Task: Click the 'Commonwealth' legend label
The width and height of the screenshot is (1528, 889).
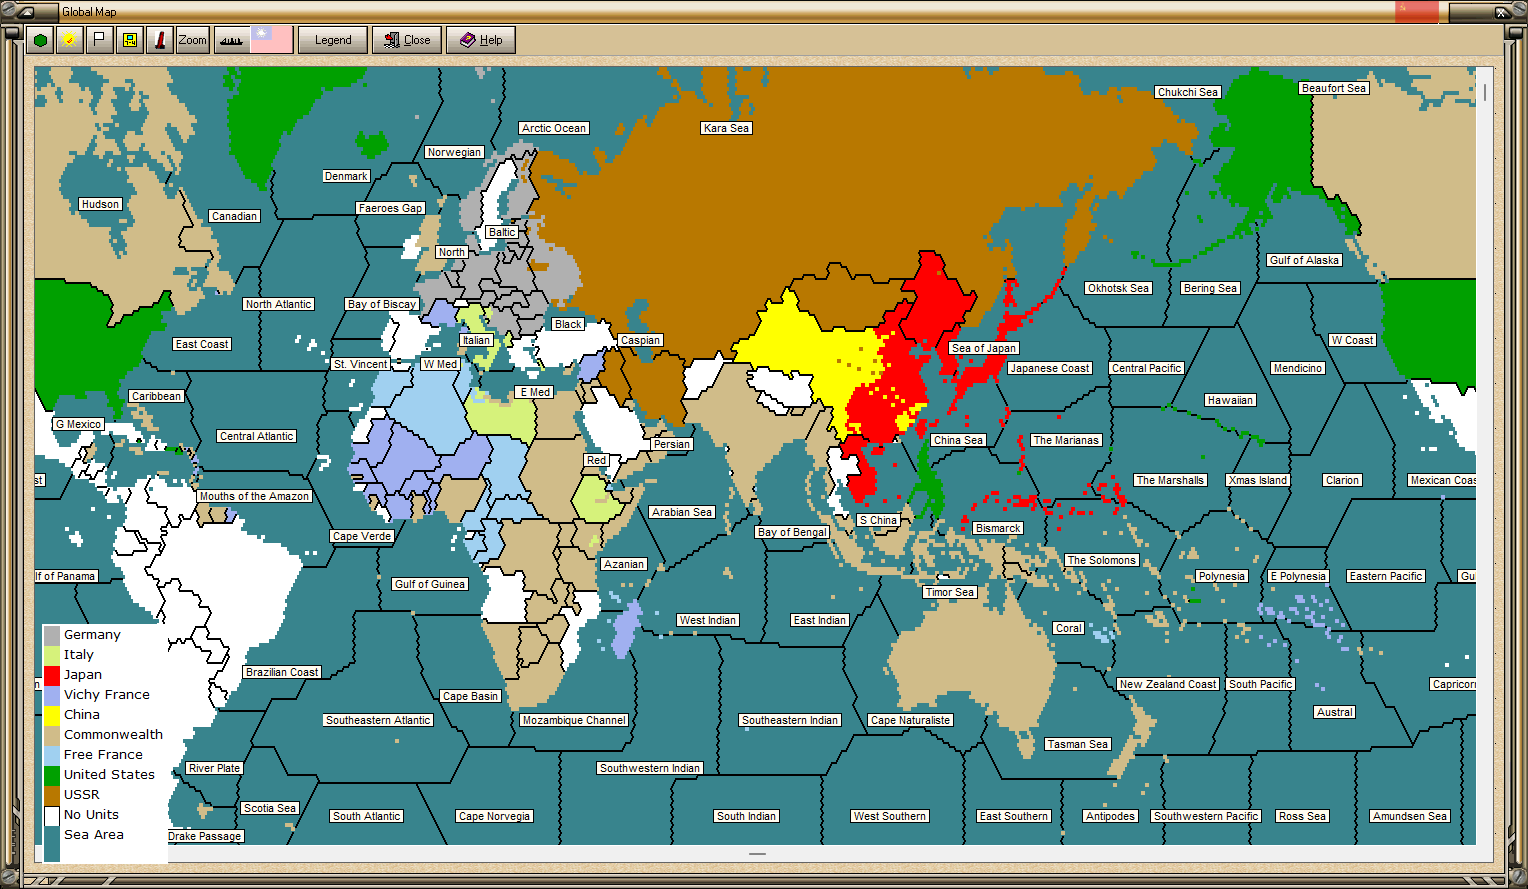Action: pyautogui.click(x=113, y=735)
